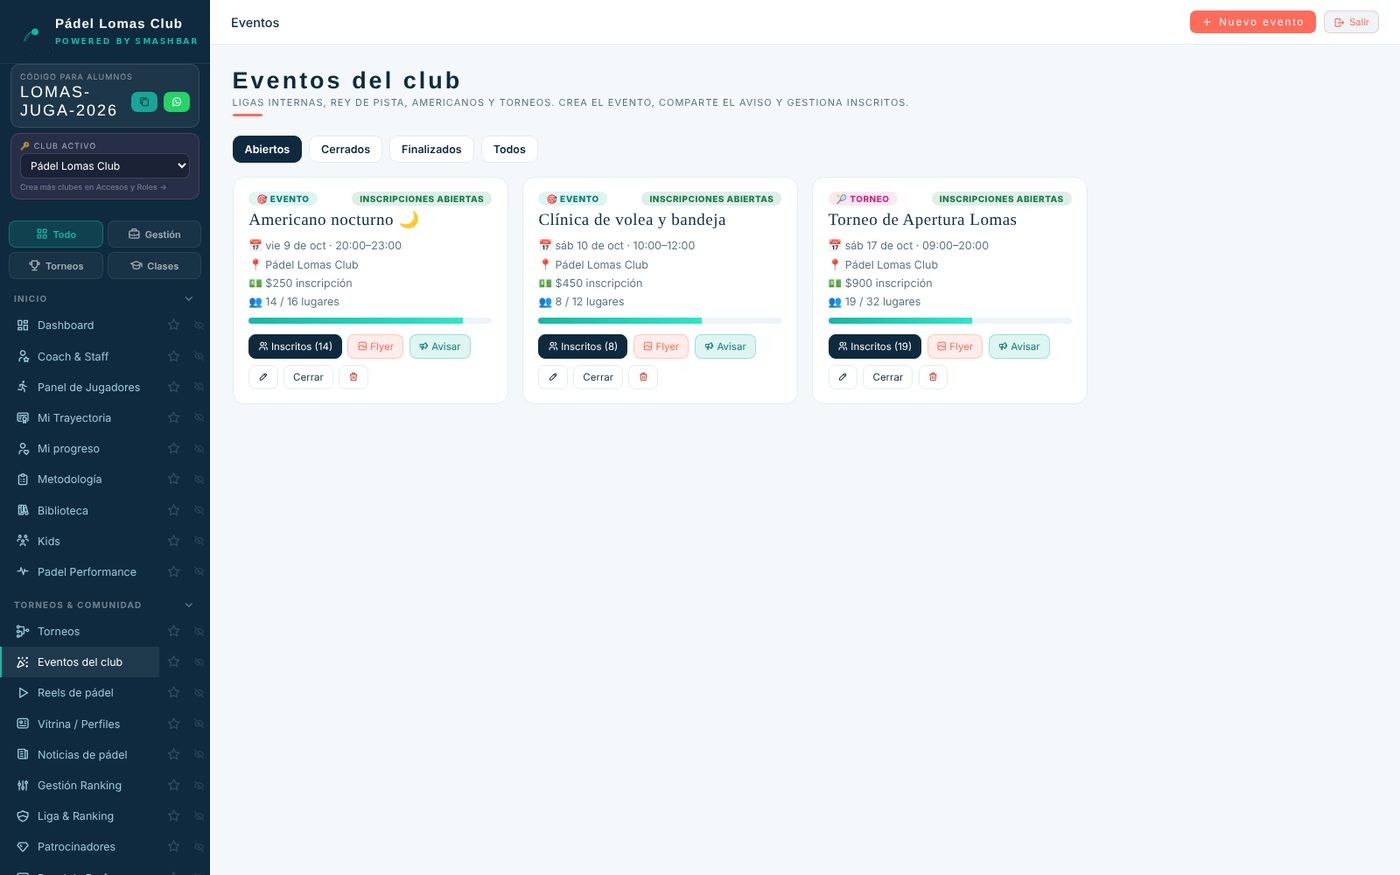Image resolution: width=1400 pixels, height=875 pixels.
Task: Hide Panel de Jugadores from sidebar
Action: [x=199, y=387]
